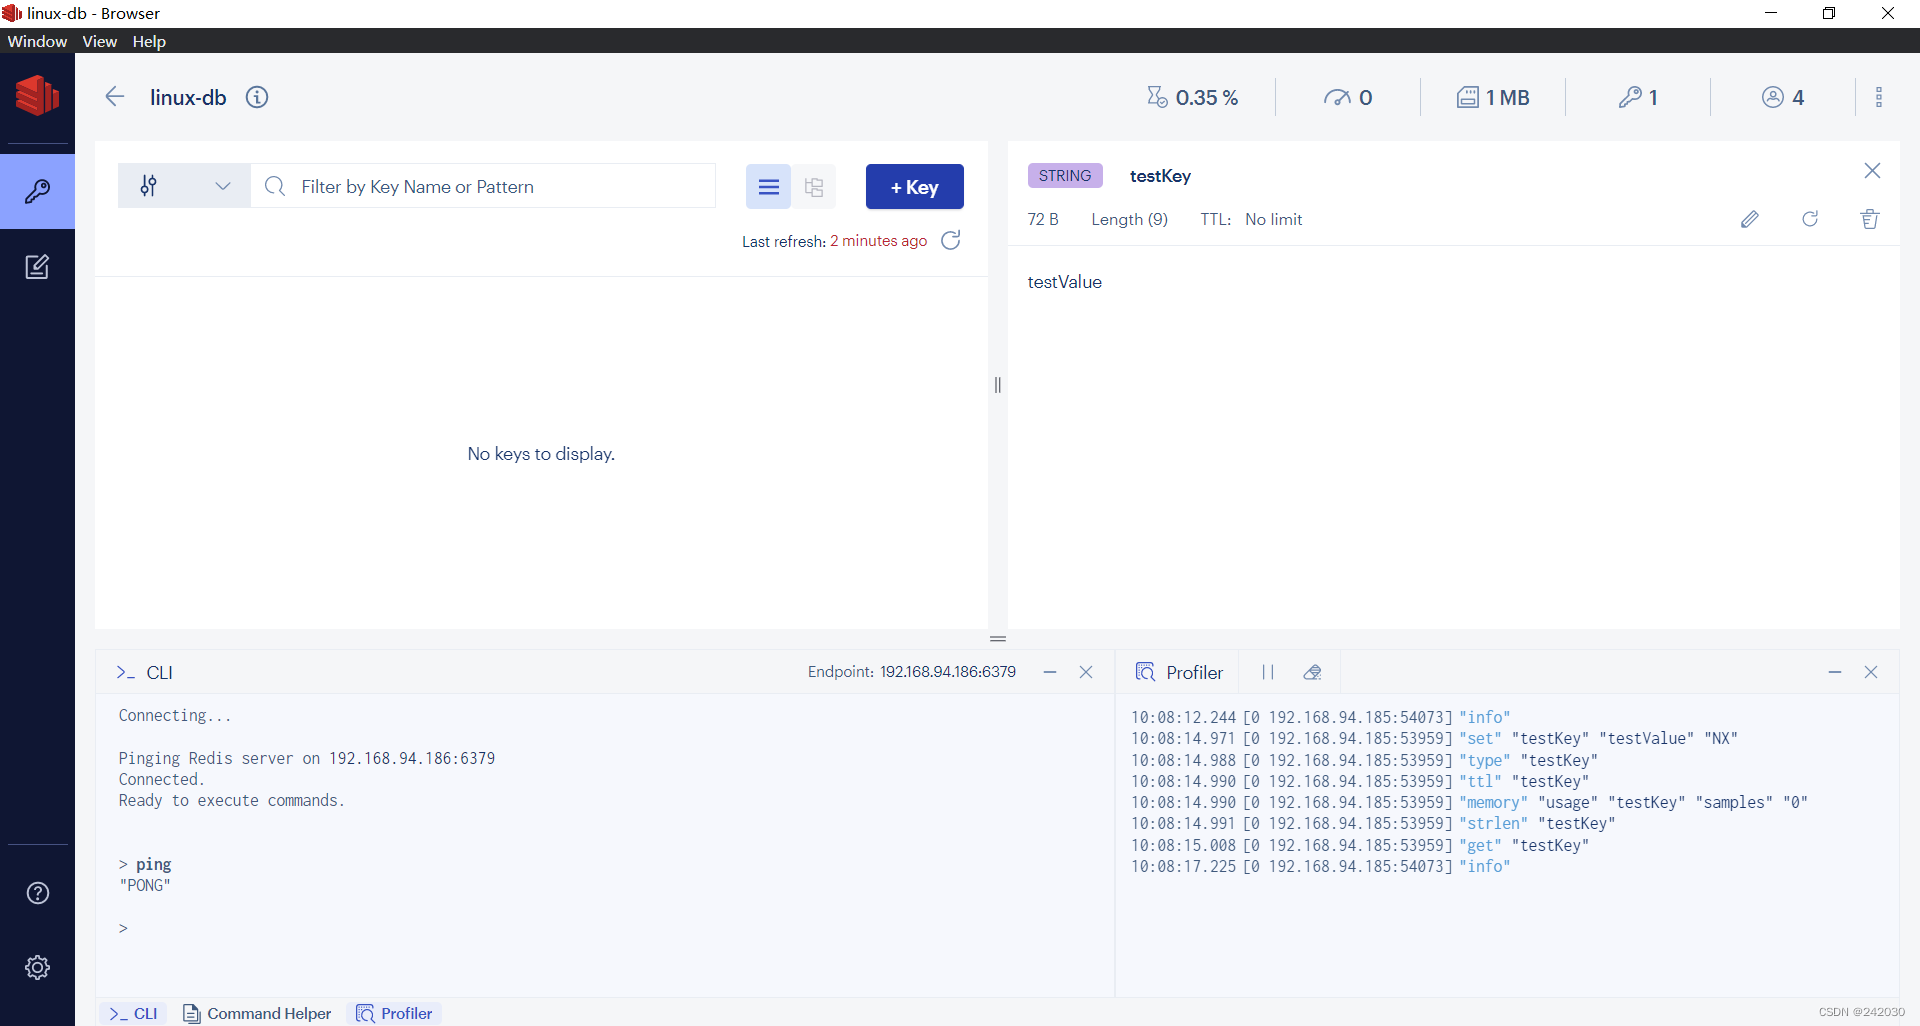Click the testKey name label
The height and width of the screenshot is (1026, 1920).
[1160, 176]
